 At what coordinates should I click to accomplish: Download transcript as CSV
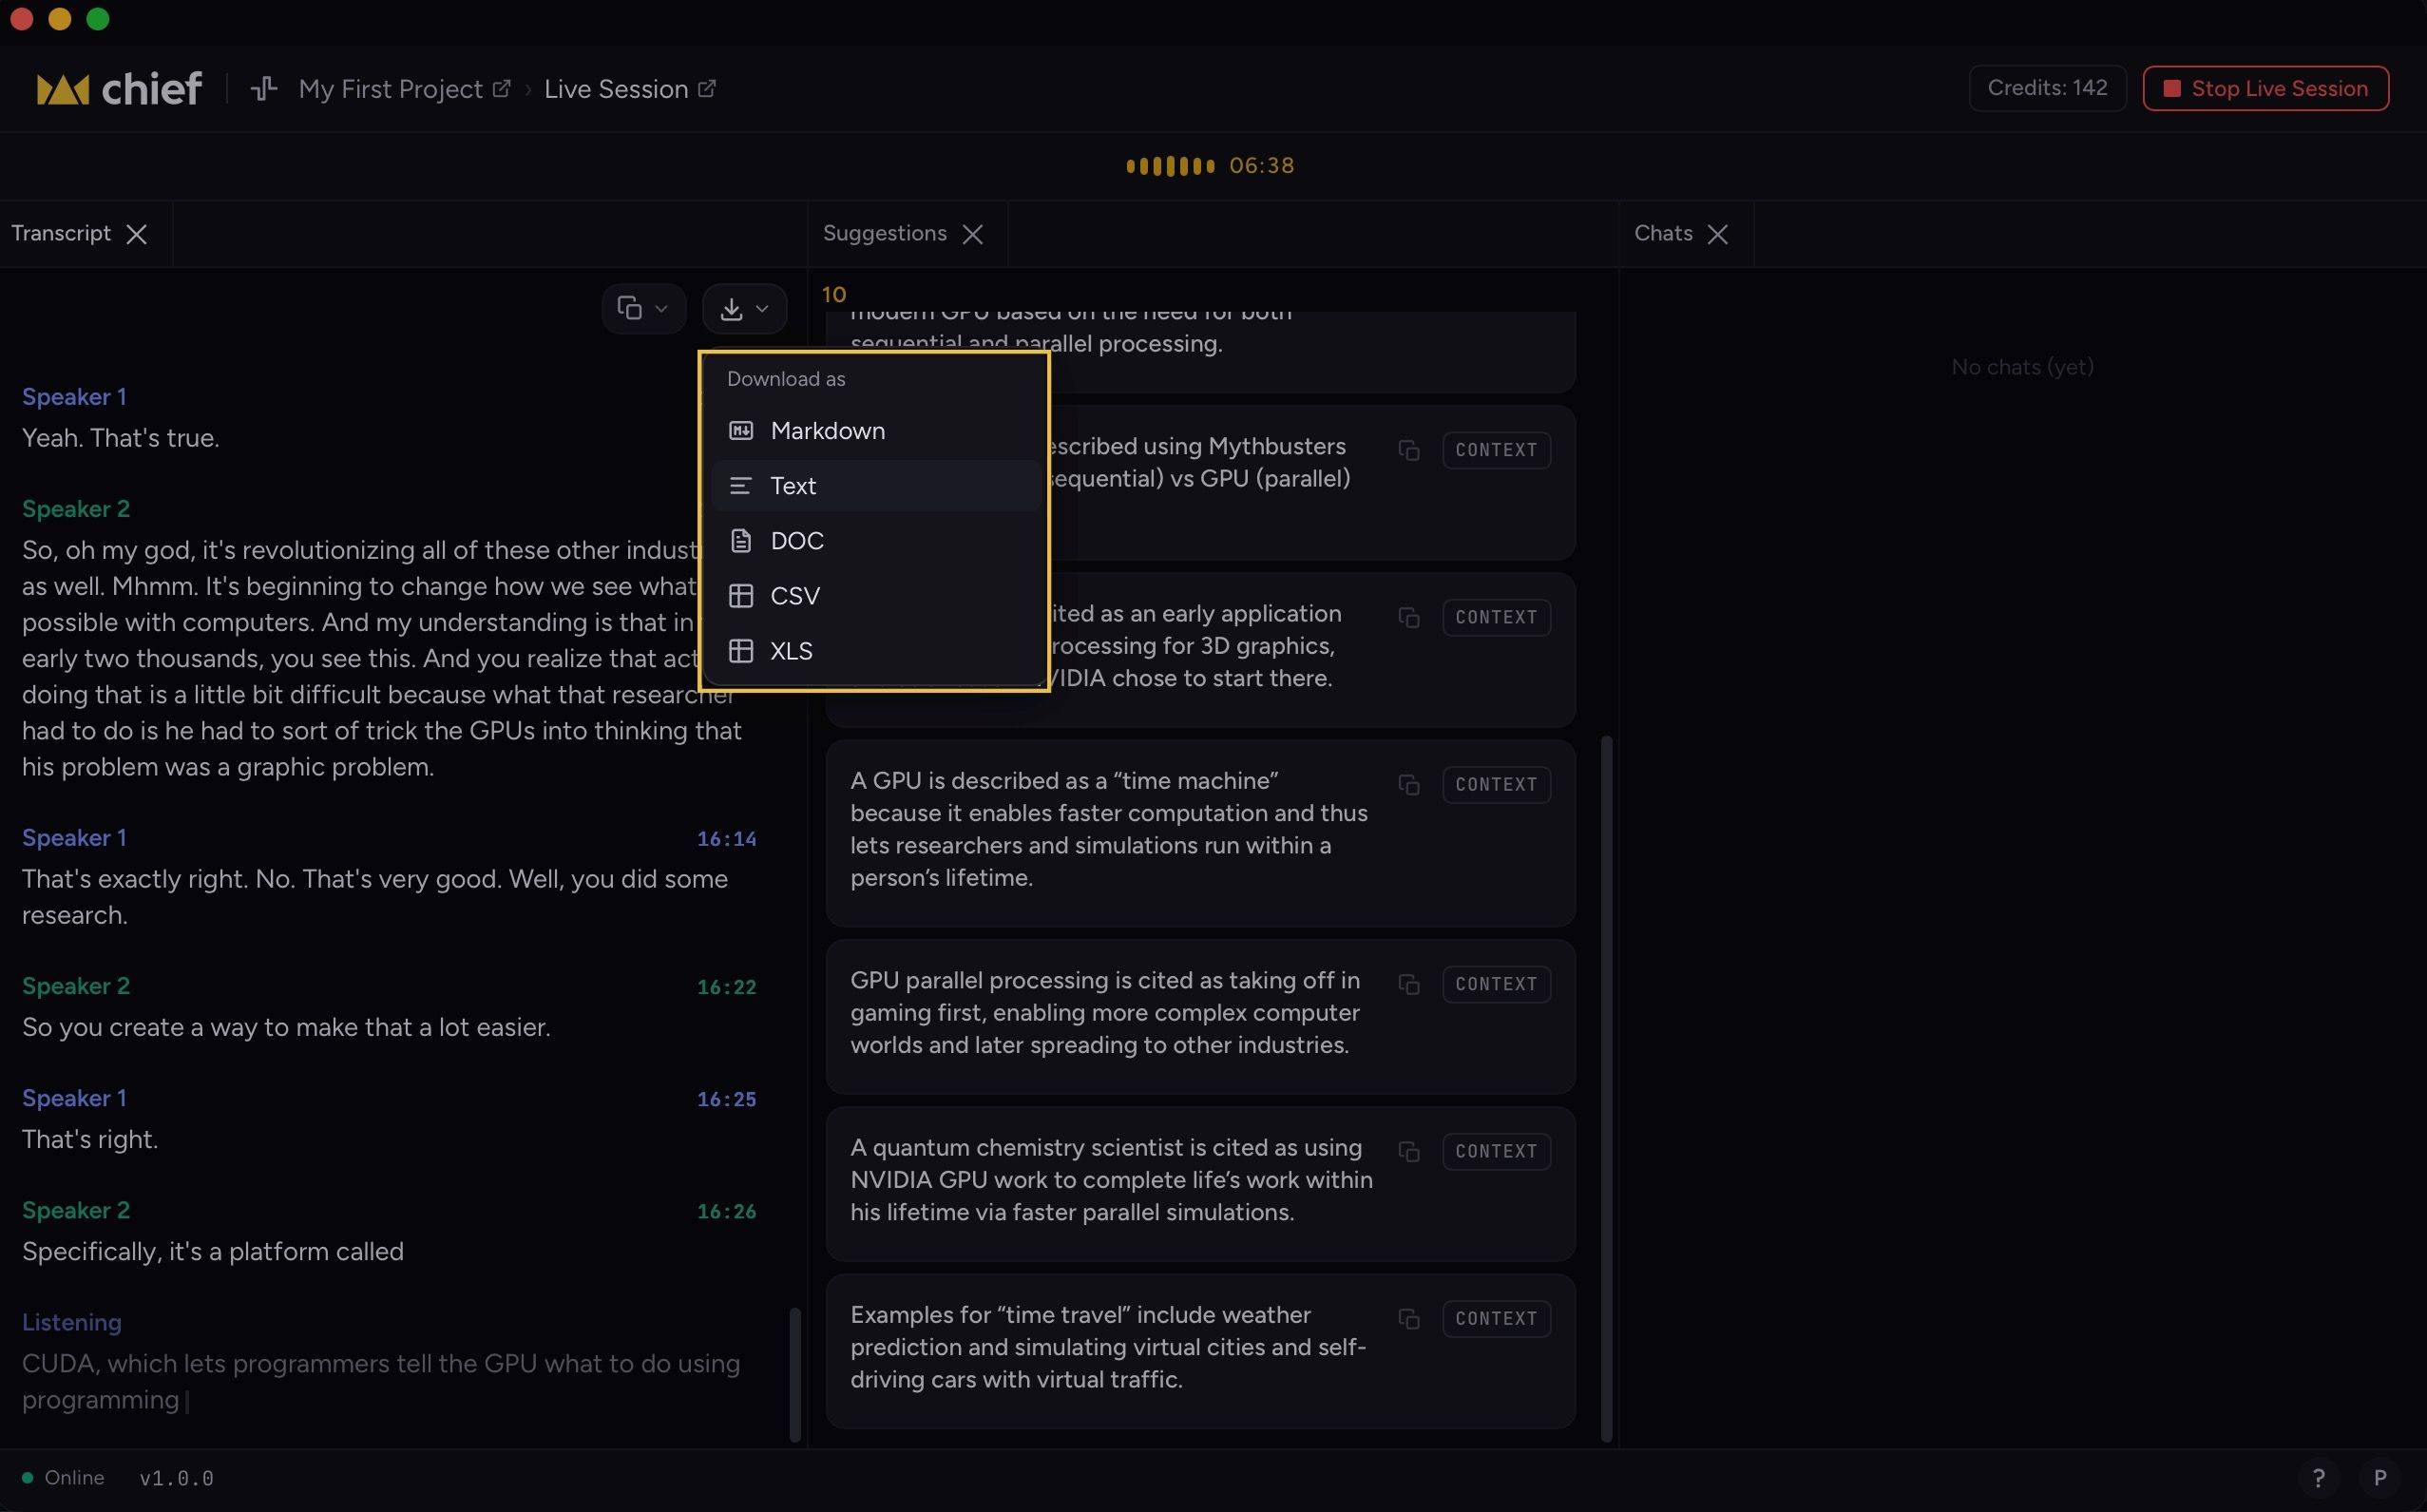coord(875,596)
